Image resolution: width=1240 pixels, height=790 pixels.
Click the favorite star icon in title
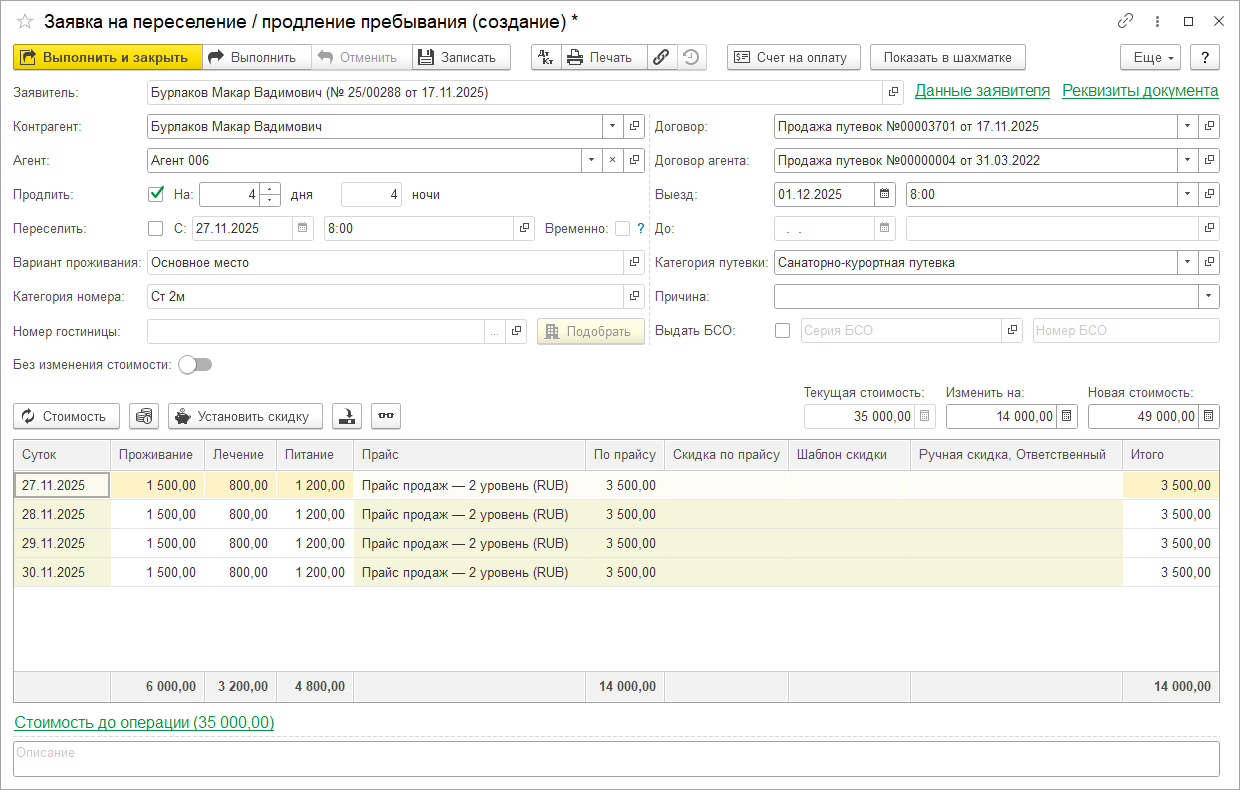click(25, 21)
